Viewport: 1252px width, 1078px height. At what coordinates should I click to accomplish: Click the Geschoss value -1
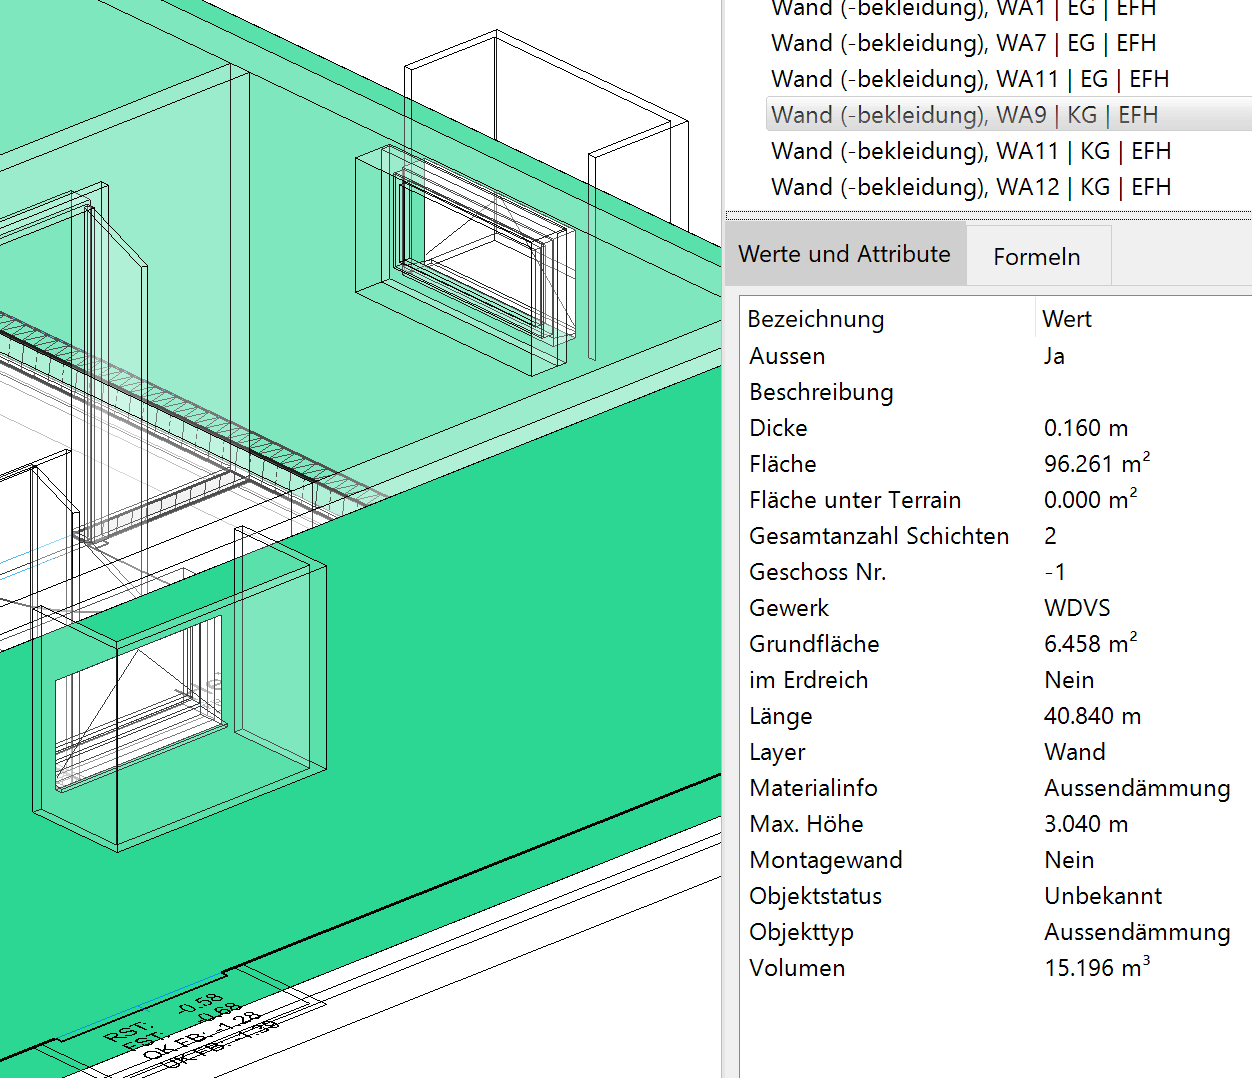coord(1055,572)
